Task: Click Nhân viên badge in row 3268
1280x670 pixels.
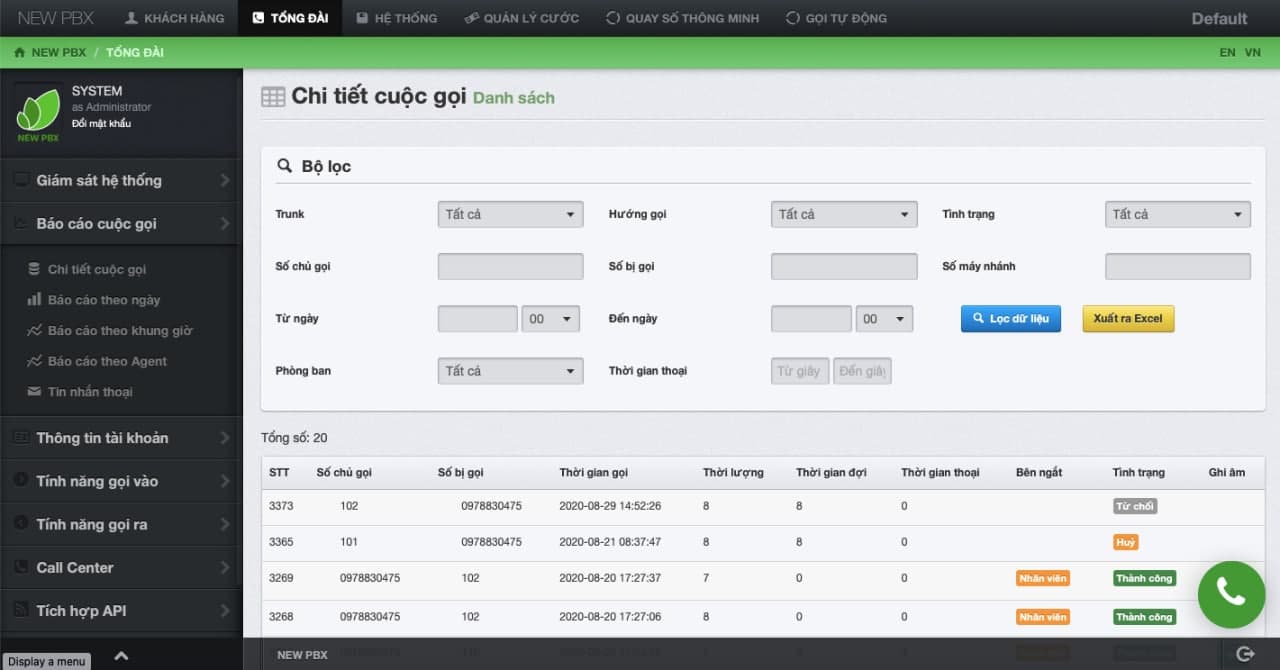Action: [x=1043, y=617]
